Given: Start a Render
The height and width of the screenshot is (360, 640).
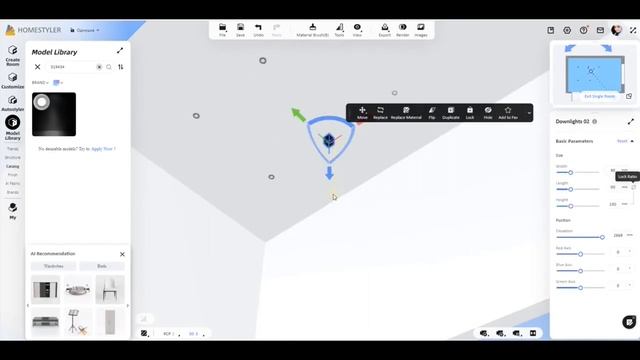Looking at the screenshot, I should (x=402, y=30).
